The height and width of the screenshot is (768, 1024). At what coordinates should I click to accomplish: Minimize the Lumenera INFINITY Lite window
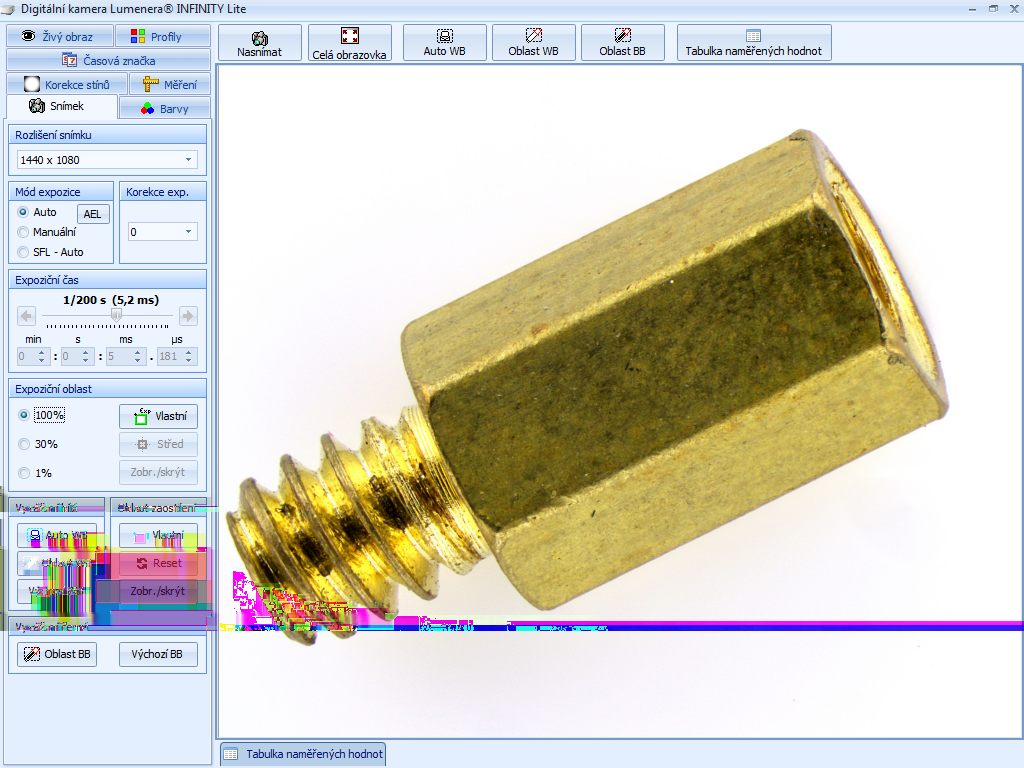pos(972,9)
